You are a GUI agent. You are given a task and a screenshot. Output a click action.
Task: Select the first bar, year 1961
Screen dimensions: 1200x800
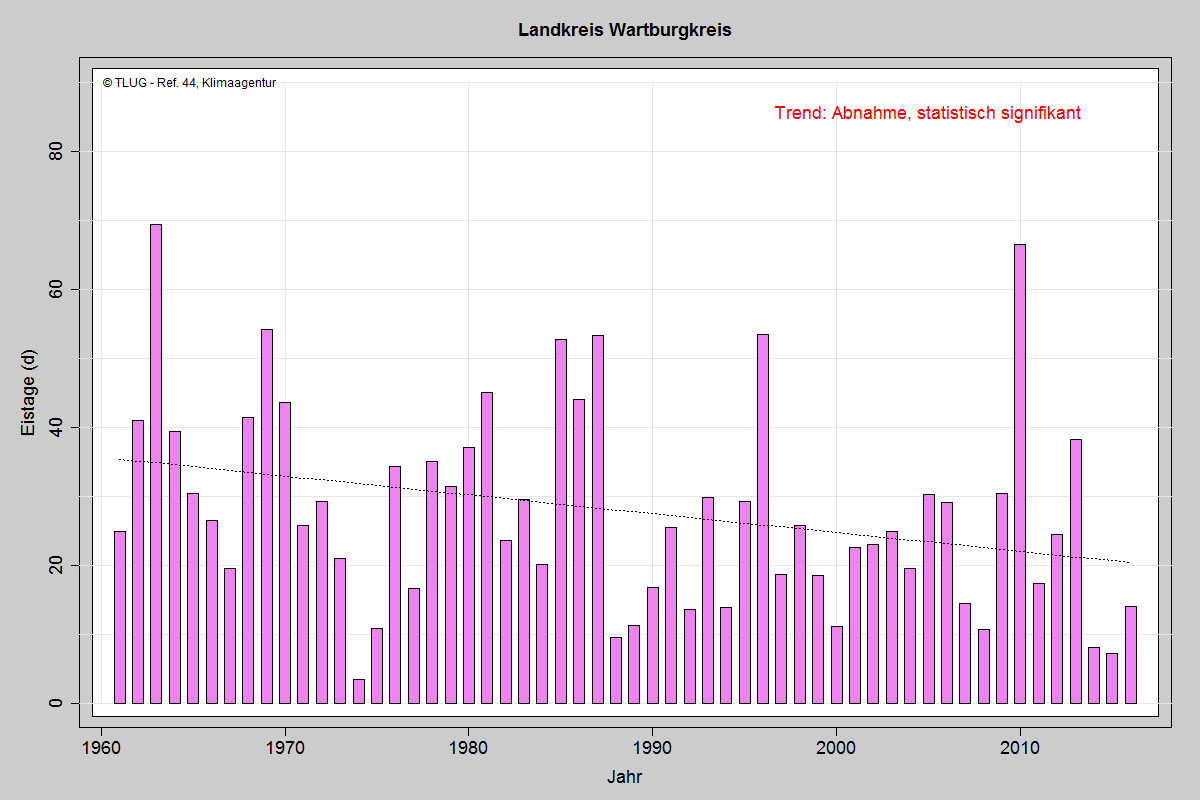[x=119, y=617]
